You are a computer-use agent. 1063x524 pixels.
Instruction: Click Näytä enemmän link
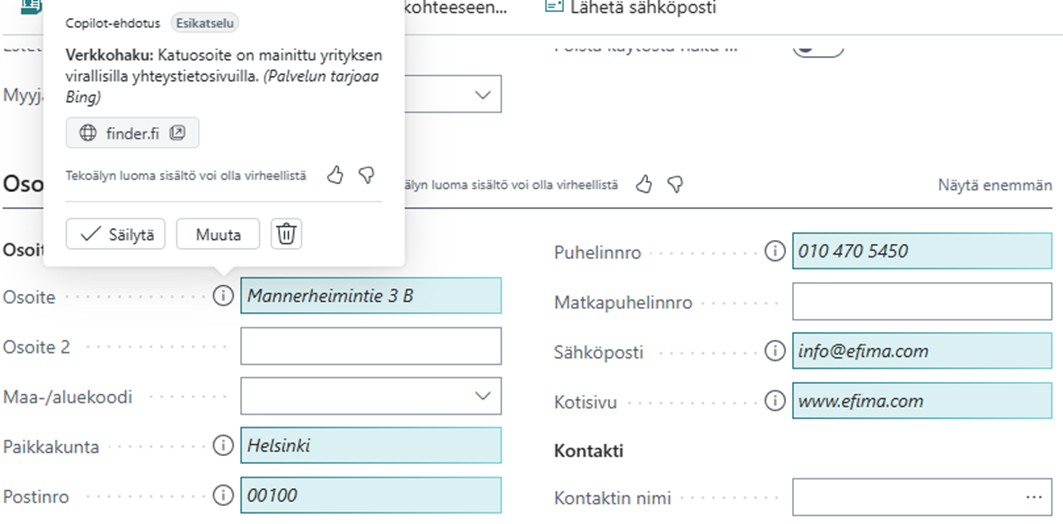point(994,185)
